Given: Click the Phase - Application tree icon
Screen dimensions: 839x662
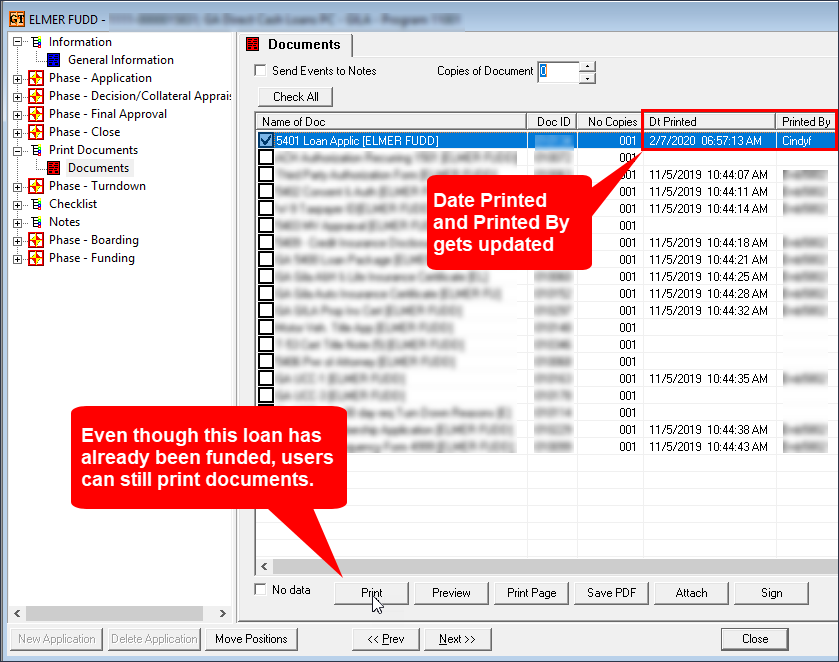Looking at the screenshot, I should coord(36,78).
